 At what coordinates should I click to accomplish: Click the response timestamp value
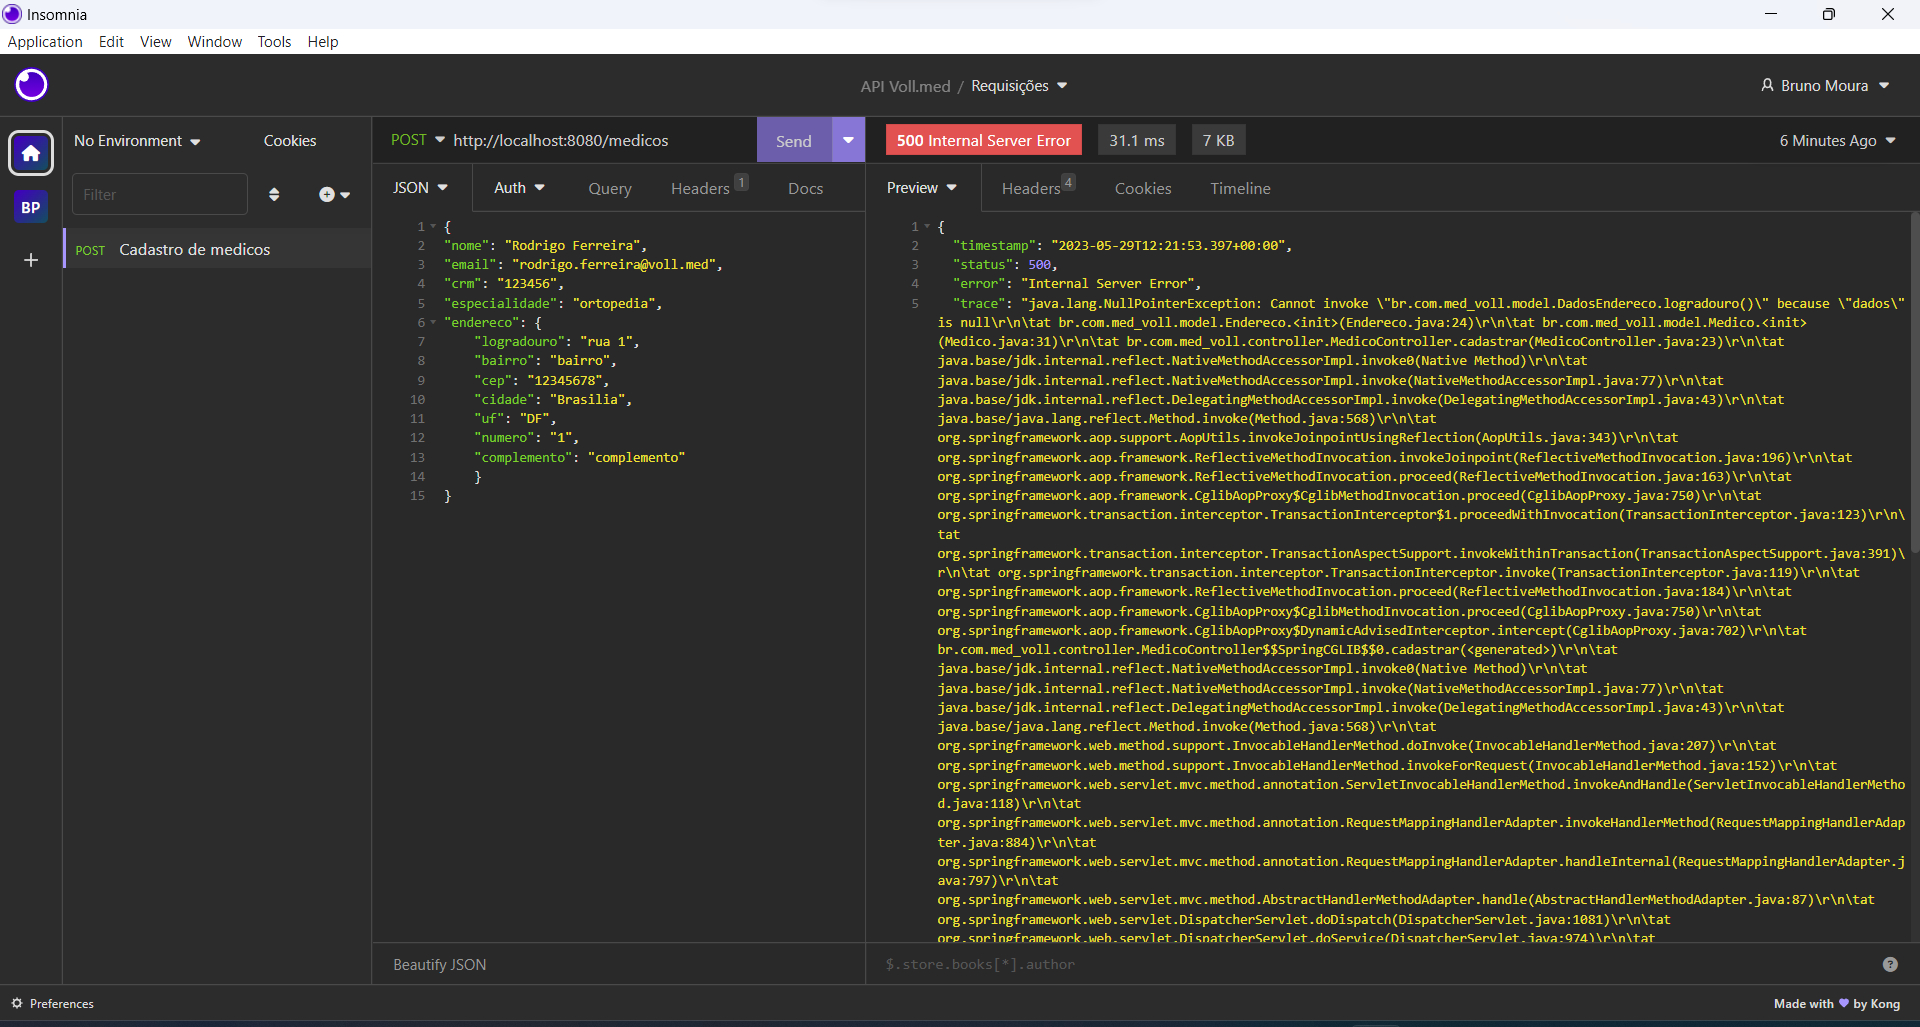[x=1171, y=246]
